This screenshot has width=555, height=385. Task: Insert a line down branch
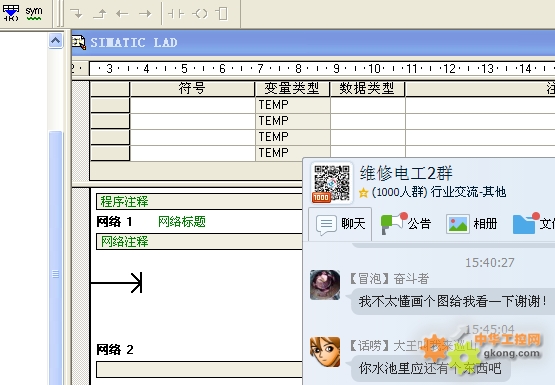tap(76, 14)
